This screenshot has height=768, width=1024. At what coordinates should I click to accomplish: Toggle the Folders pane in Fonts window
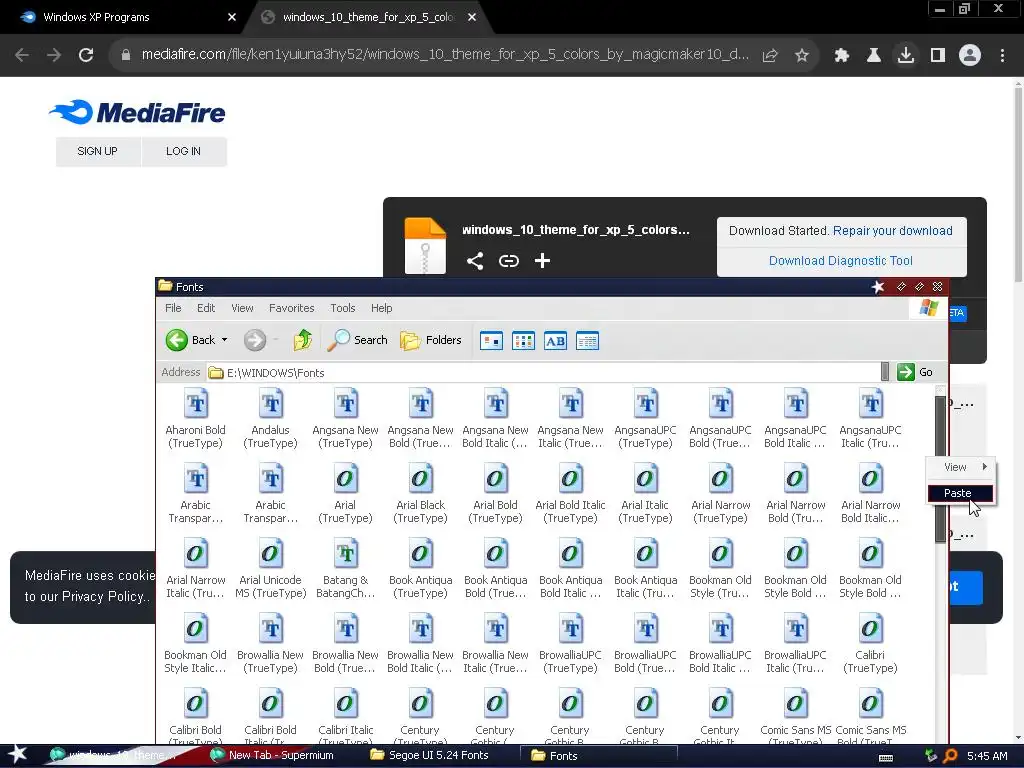point(430,340)
